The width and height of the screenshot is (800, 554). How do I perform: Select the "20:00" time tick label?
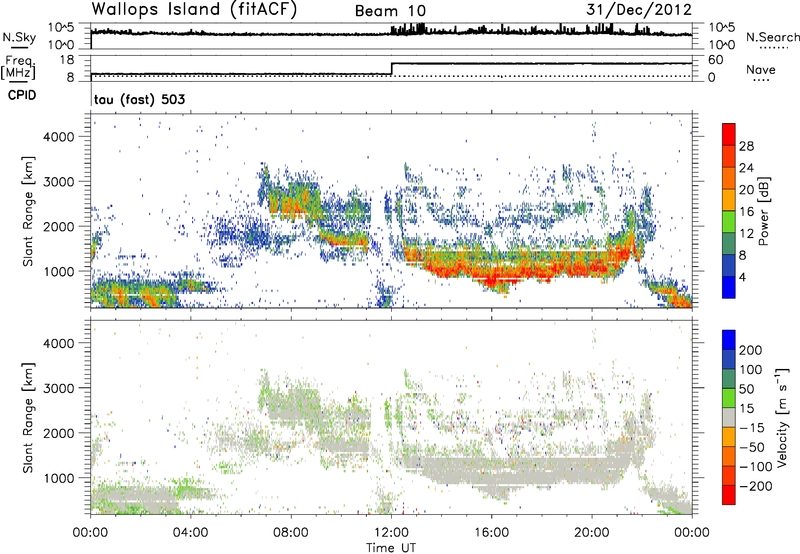(x=592, y=533)
